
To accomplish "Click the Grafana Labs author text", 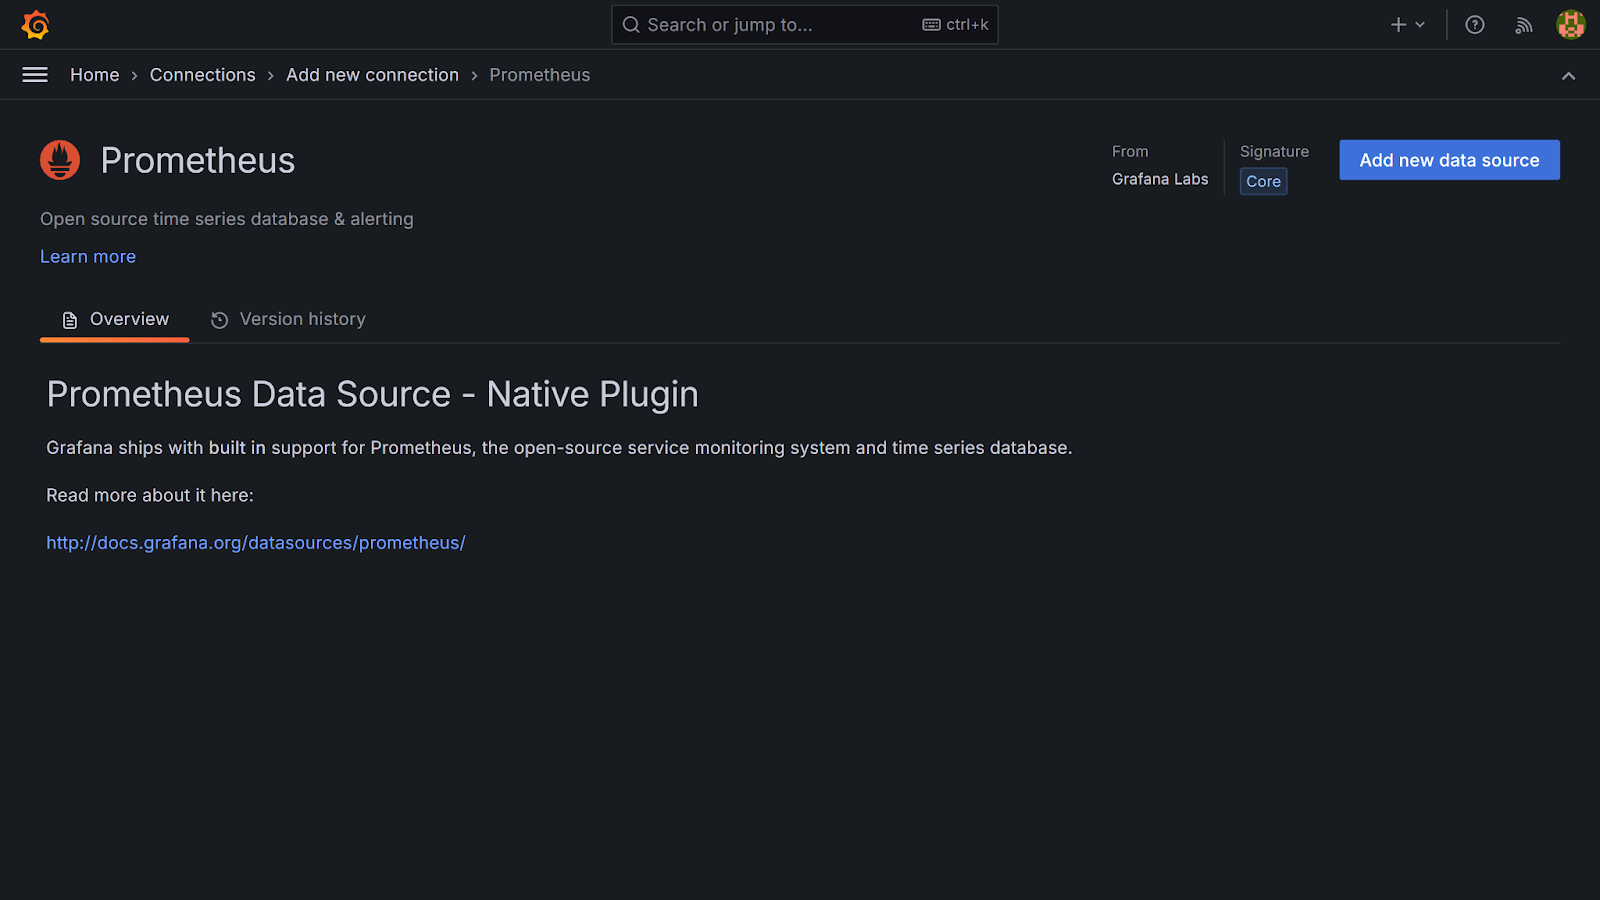I will pyautogui.click(x=1160, y=179).
